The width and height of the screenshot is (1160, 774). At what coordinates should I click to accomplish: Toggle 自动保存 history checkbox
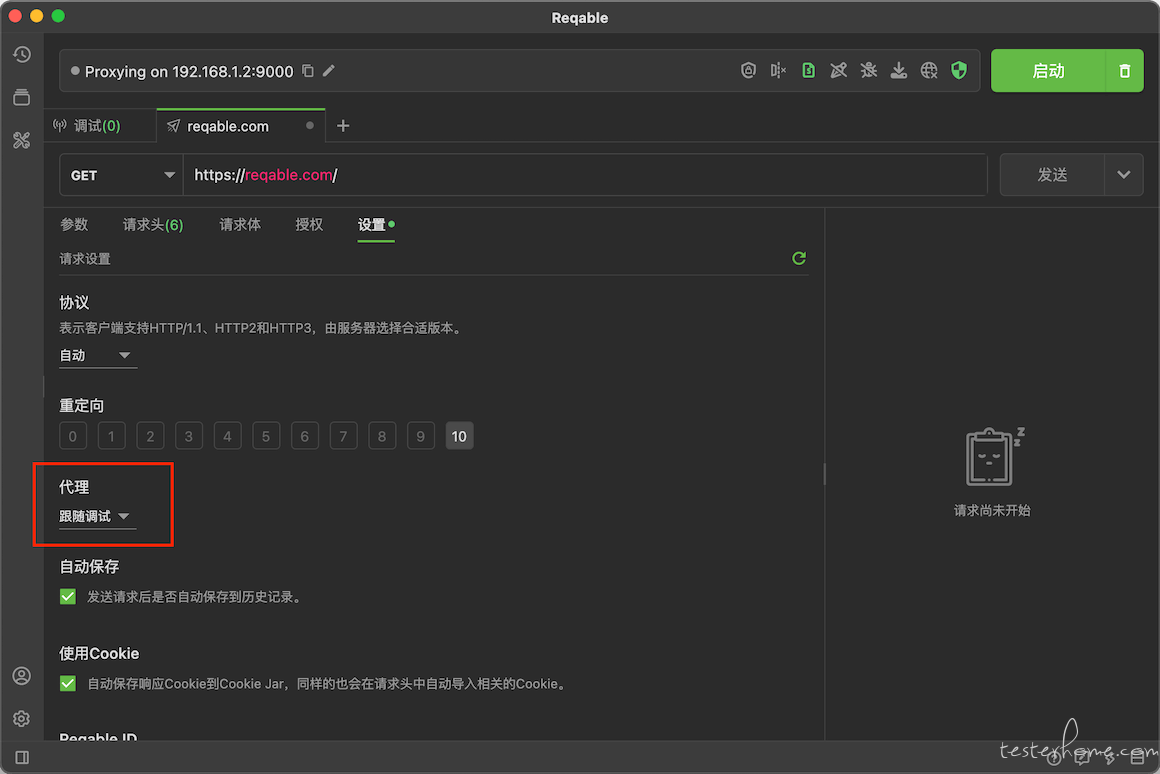pos(68,596)
